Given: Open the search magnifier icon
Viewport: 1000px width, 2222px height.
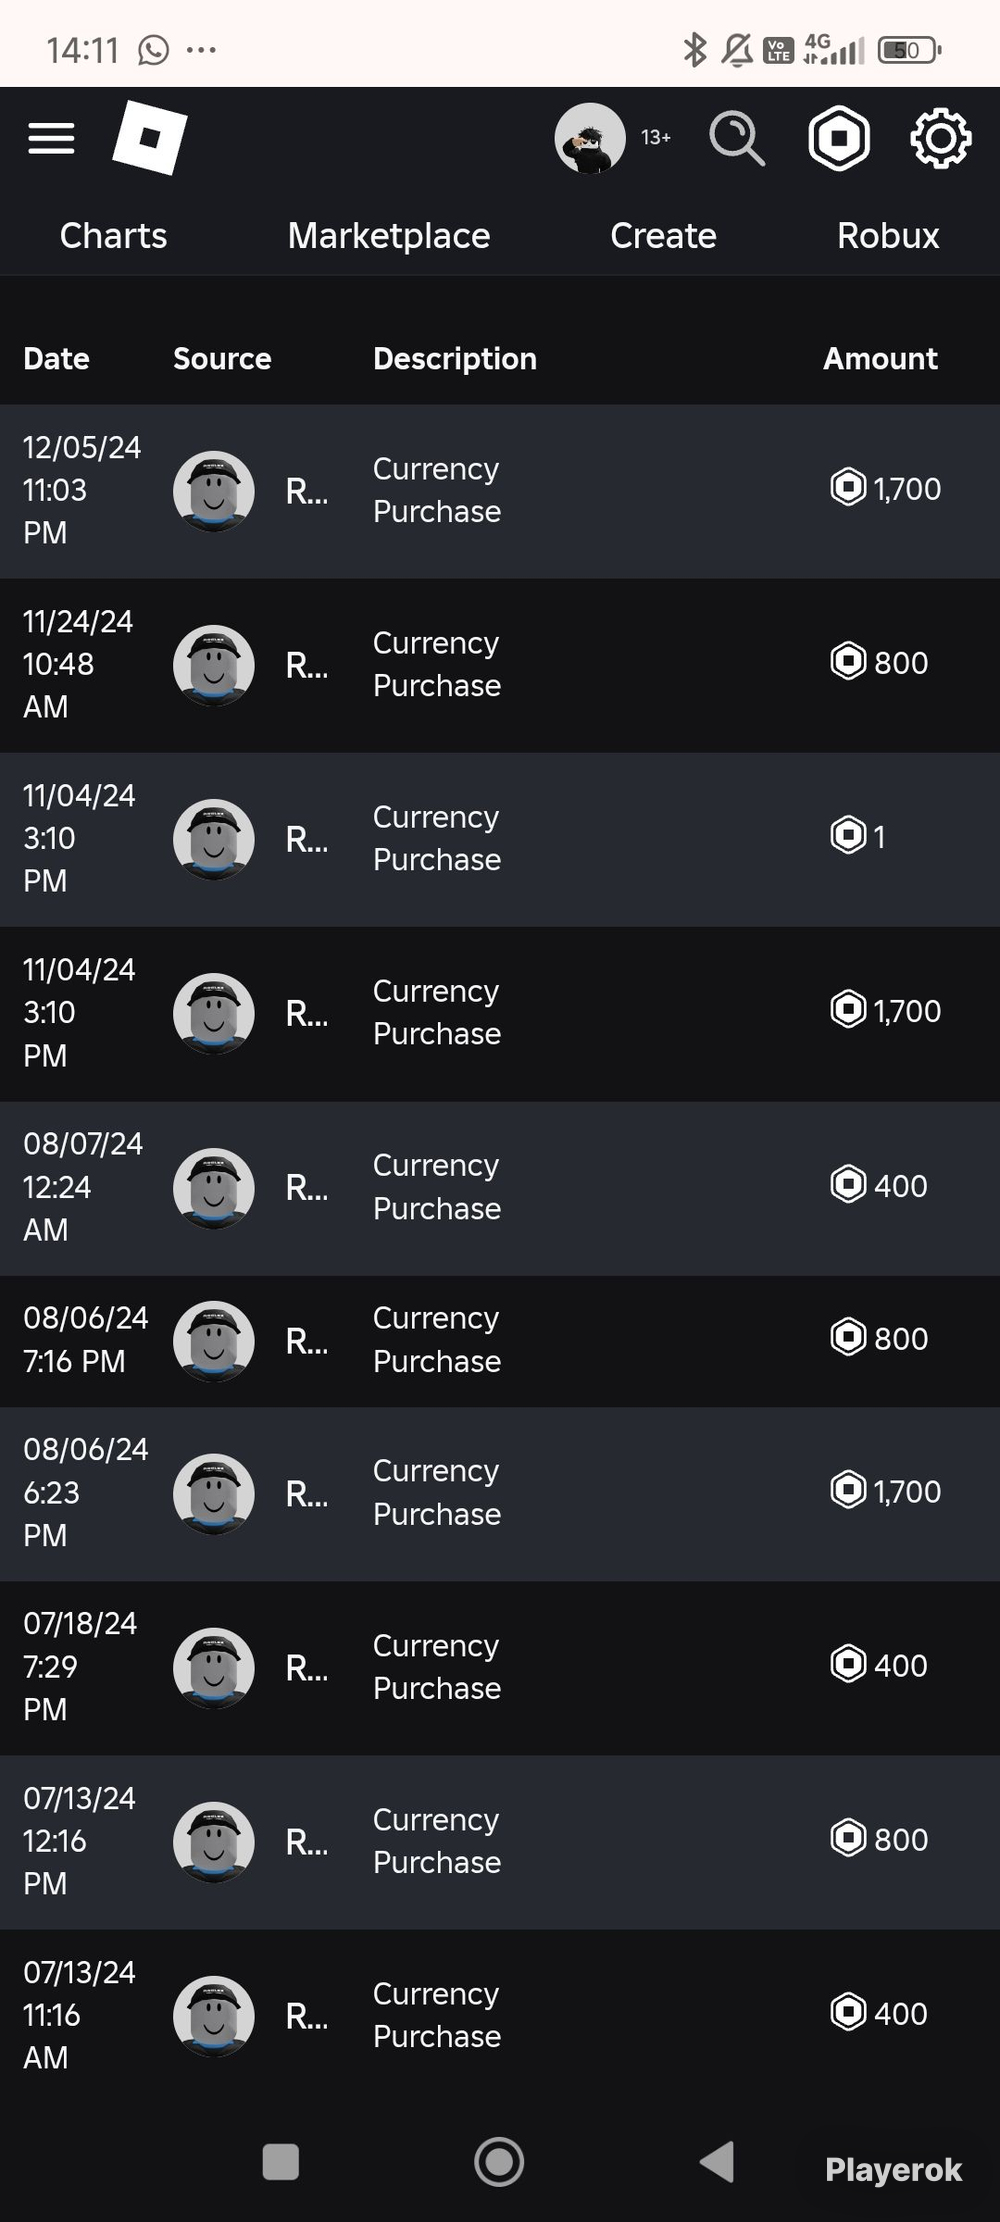Looking at the screenshot, I should (737, 138).
